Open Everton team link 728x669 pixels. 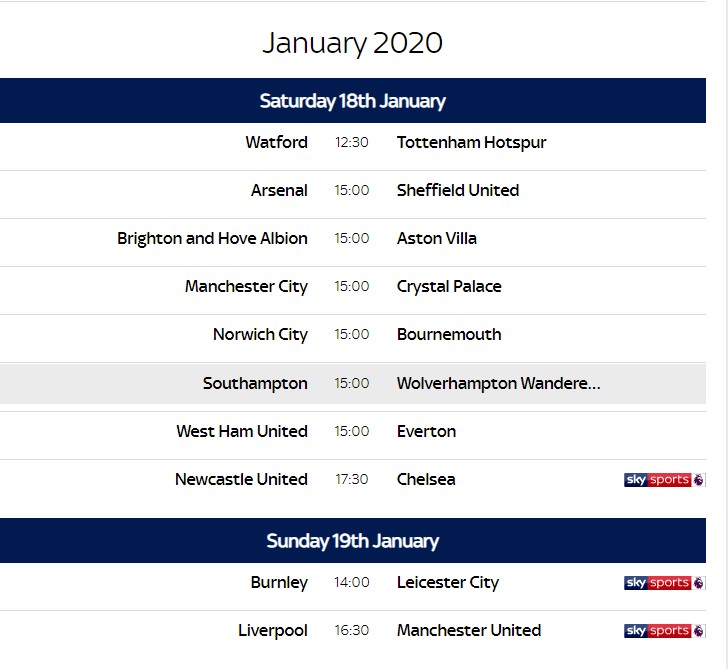click(426, 431)
